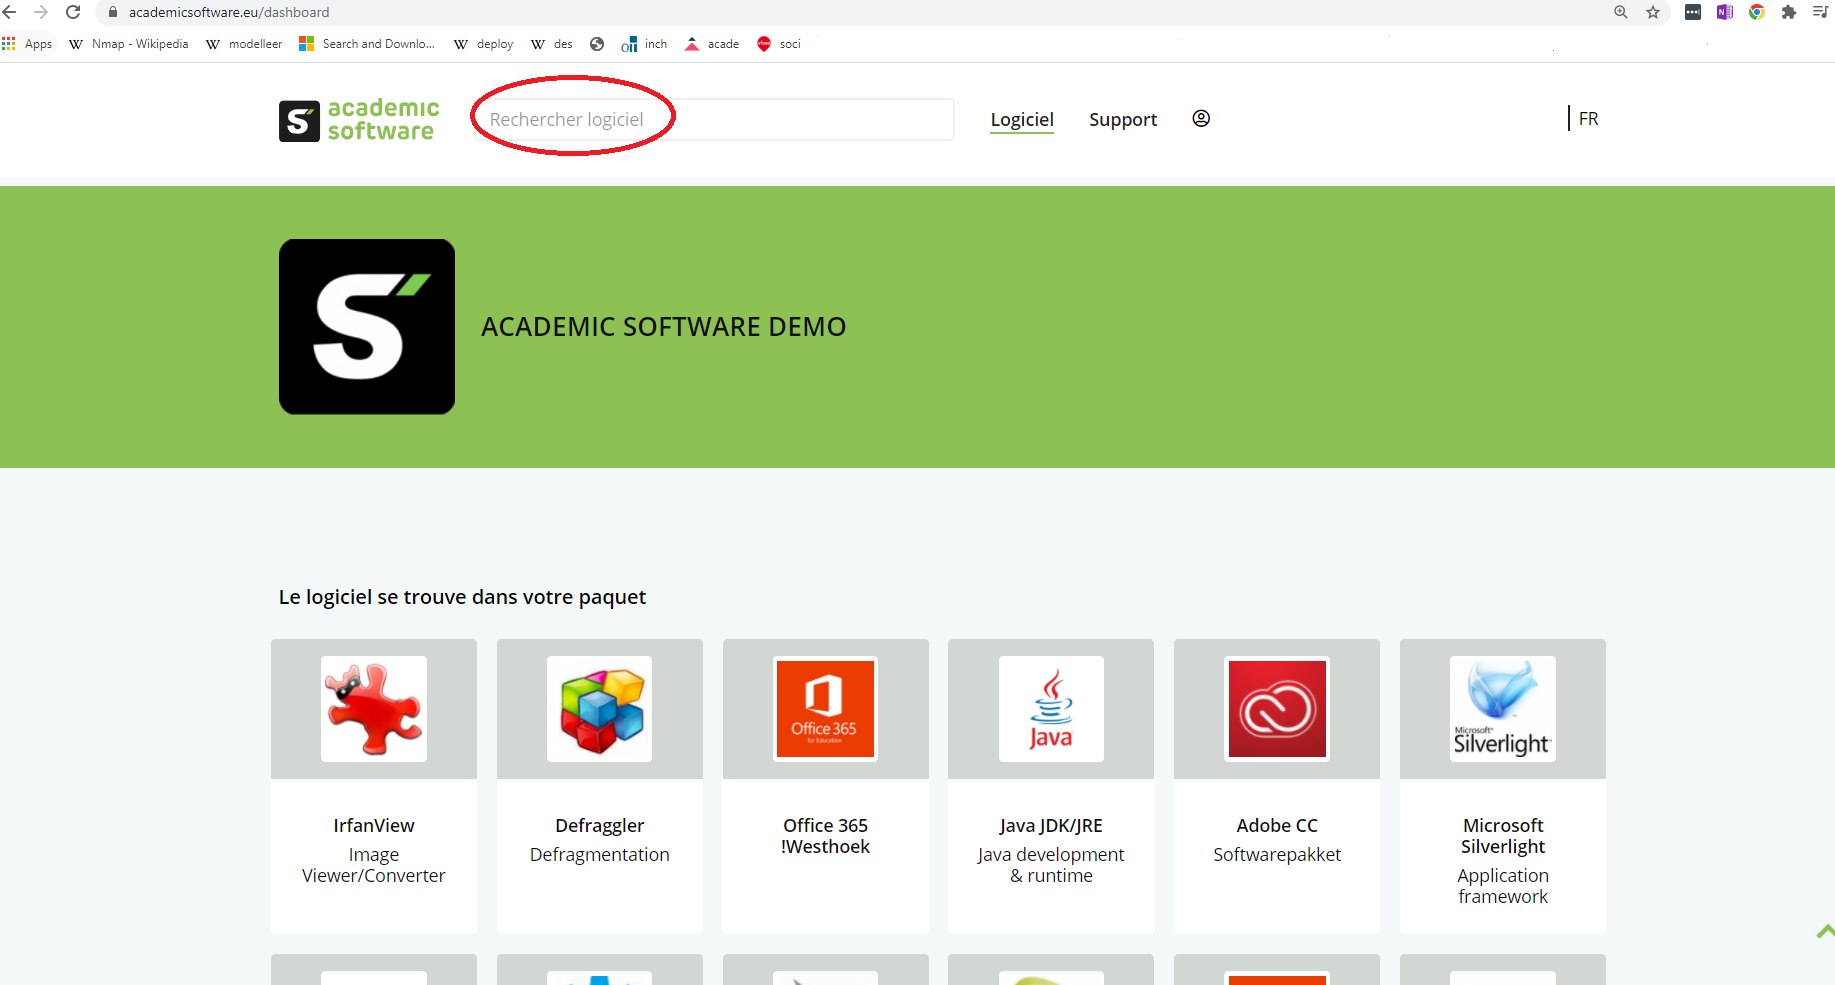Click the scroll-to-top chevron
The height and width of the screenshot is (985, 1835).
point(1824,930)
